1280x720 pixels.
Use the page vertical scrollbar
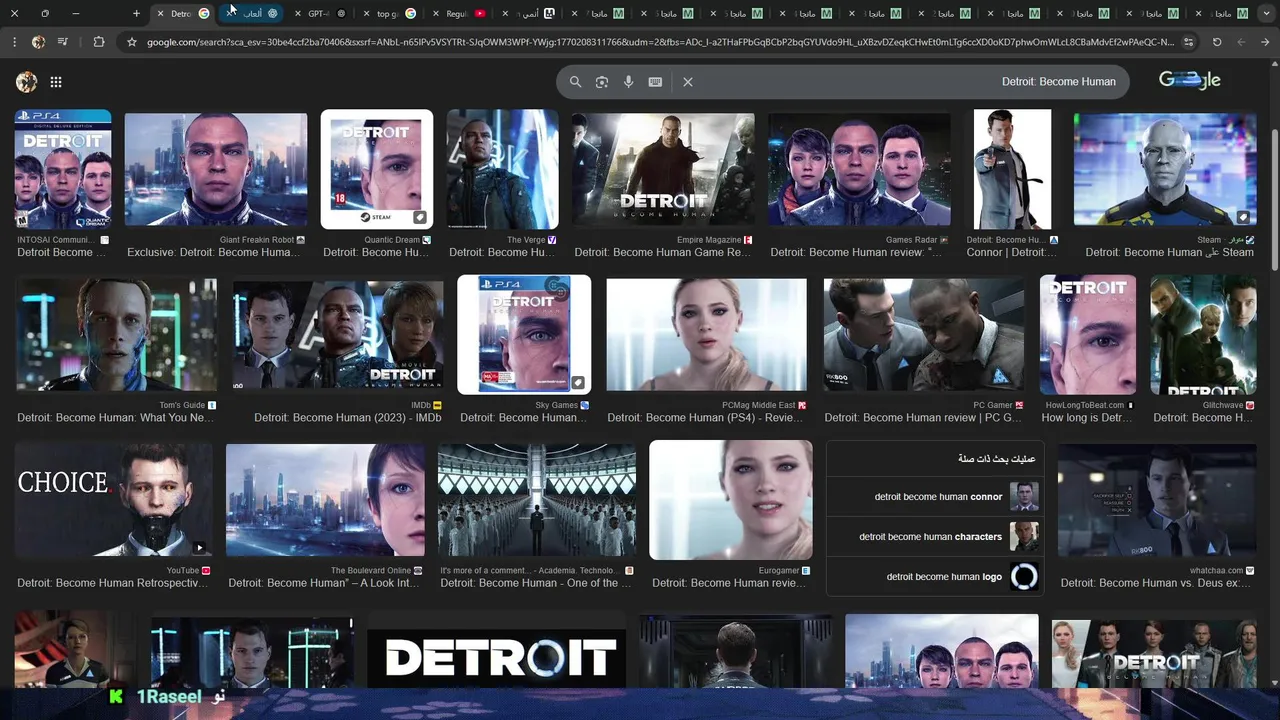point(1274,200)
